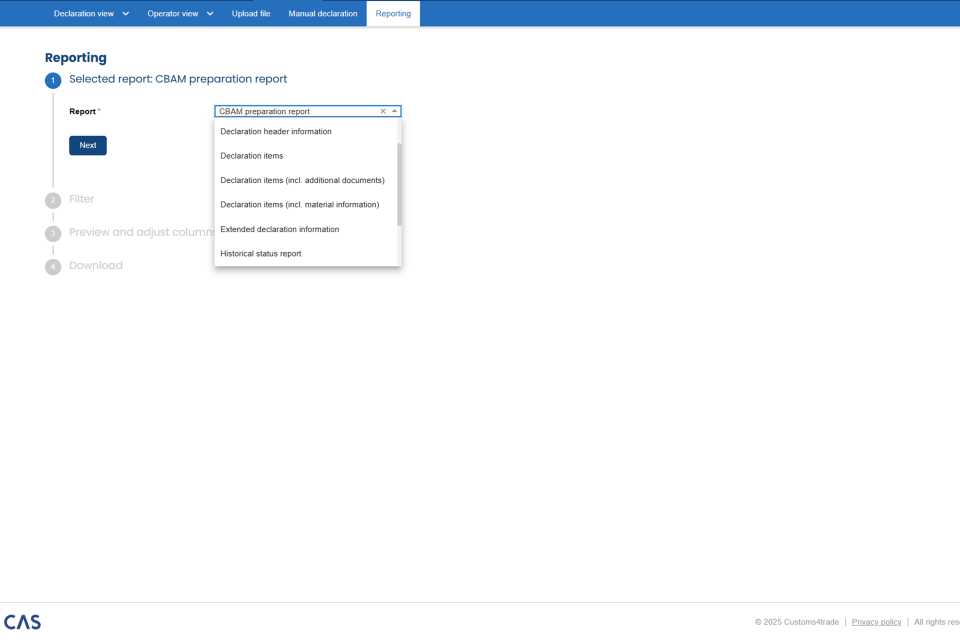Switch to the Reporting tab
Viewport: 960px width, 640px height.
coord(393,14)
